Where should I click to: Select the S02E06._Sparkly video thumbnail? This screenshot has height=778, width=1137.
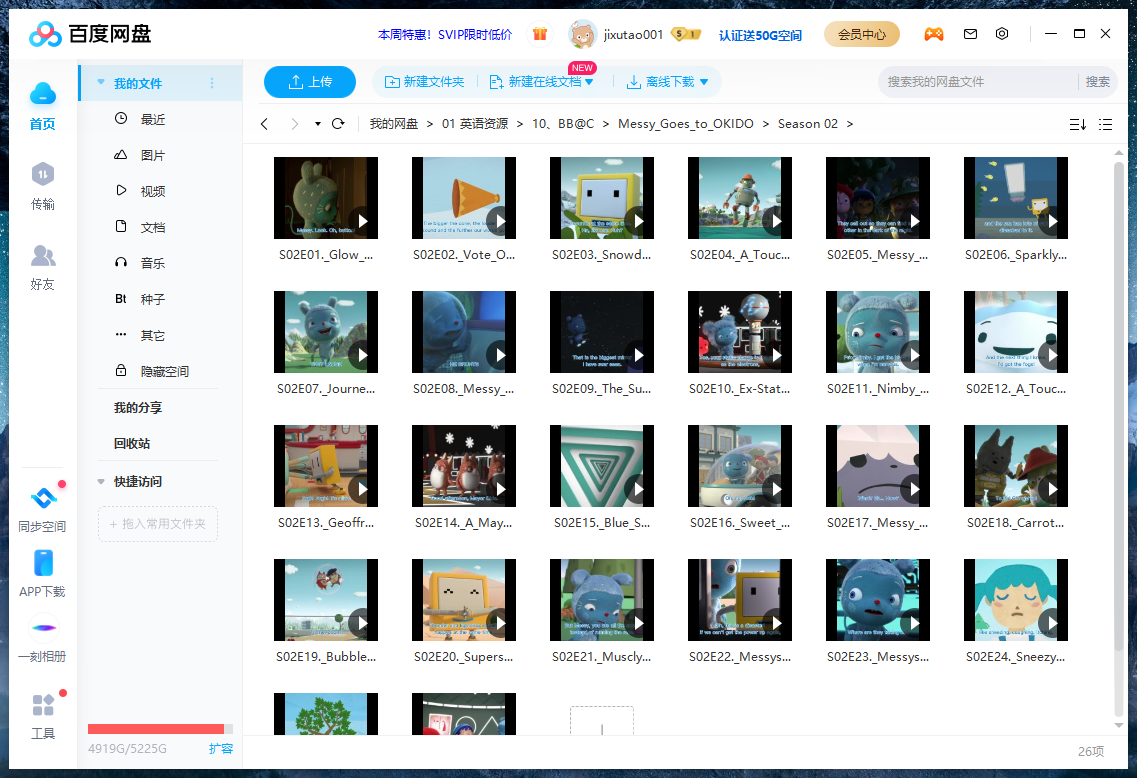click(1016, 198)
